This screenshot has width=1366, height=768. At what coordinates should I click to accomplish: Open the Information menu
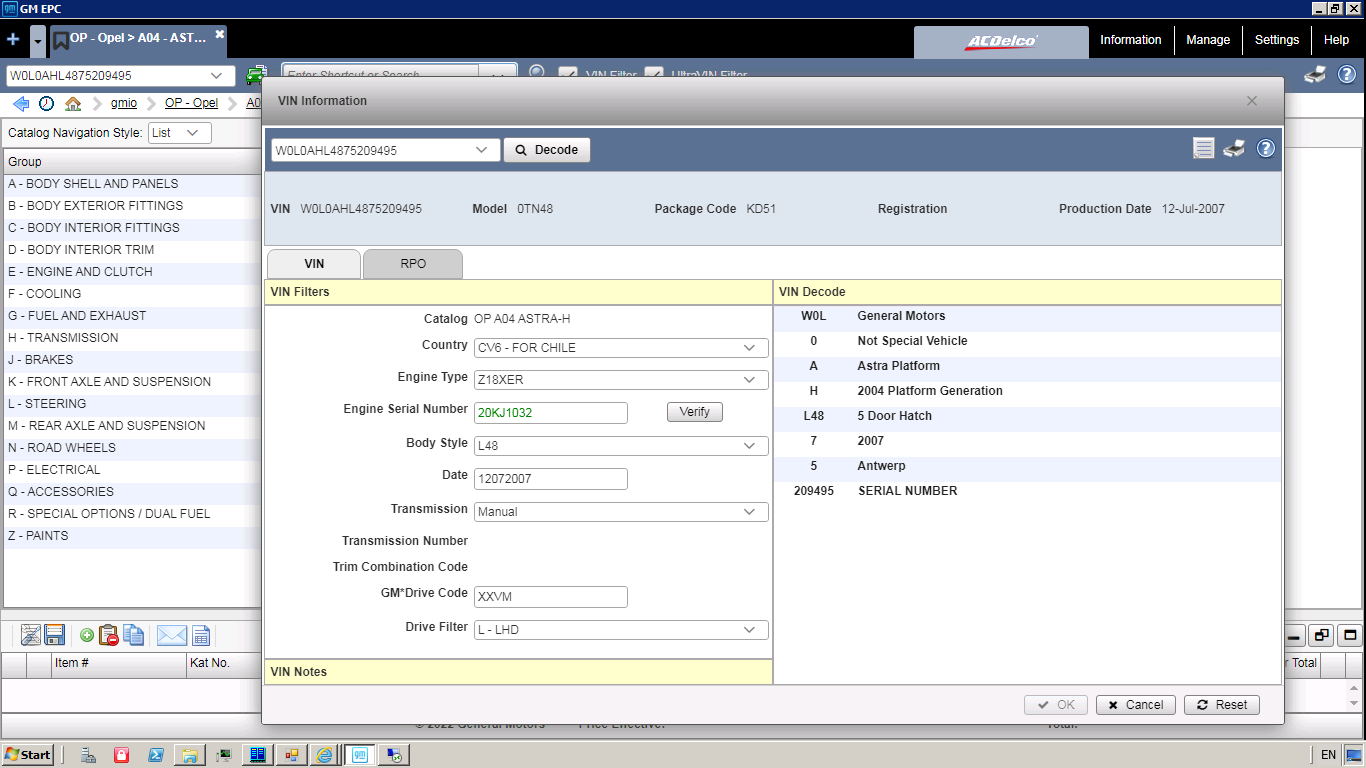coord(1131,40)
